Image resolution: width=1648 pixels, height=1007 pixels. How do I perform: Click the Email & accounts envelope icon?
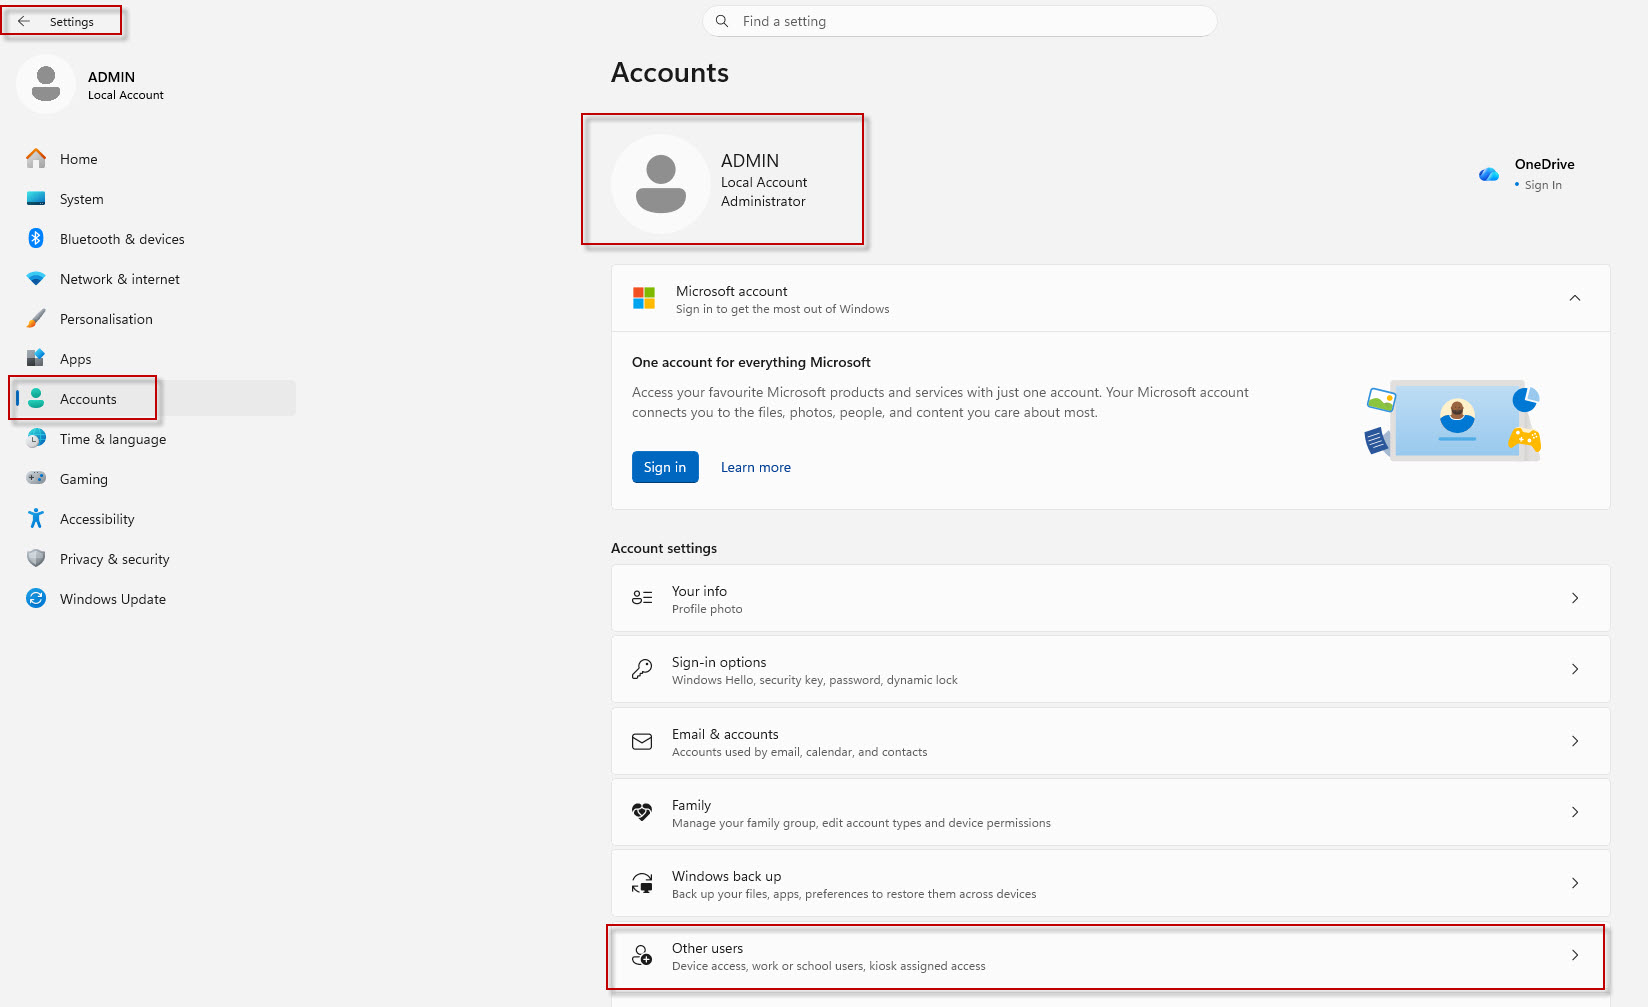click(x=642, y=741)
